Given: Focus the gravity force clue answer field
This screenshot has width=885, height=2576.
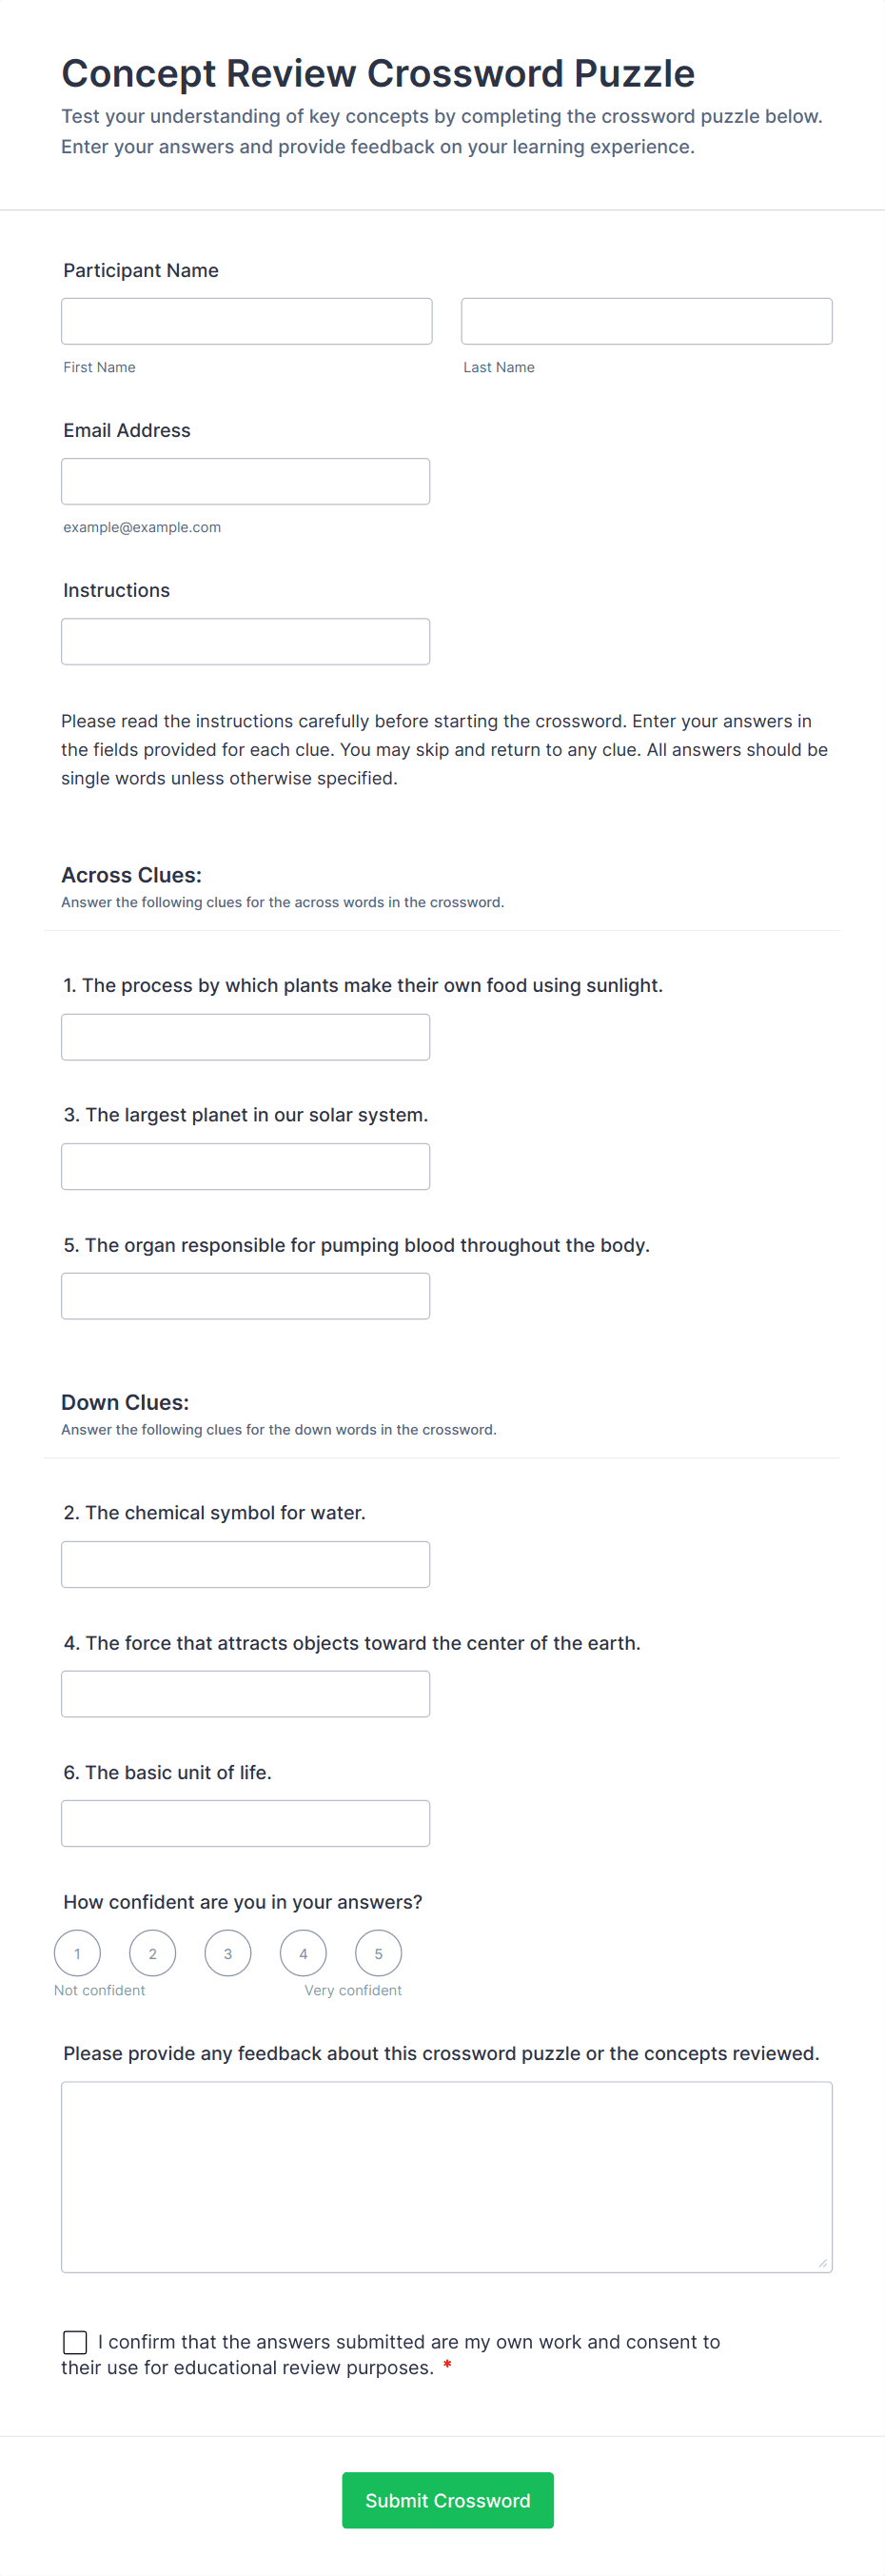Looking at the screenshot, I should 245,1694.
